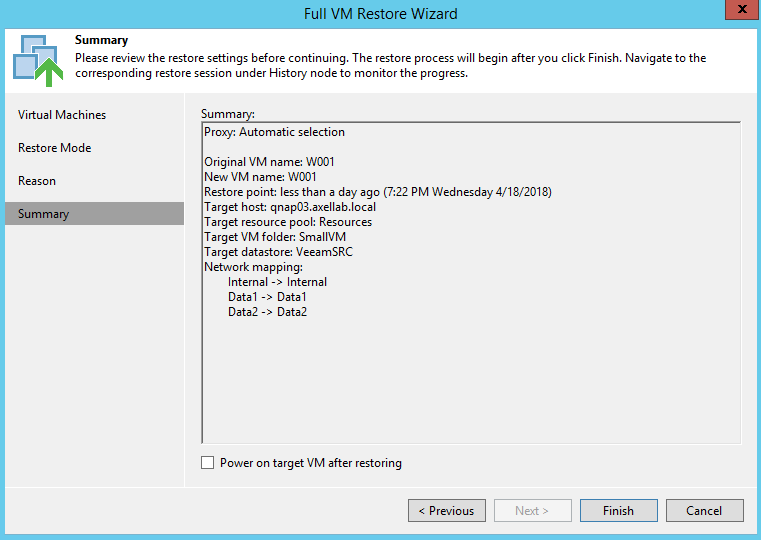761x540 pixels.
Task: Open the Restore Mode step
Action: click(55, 148)
